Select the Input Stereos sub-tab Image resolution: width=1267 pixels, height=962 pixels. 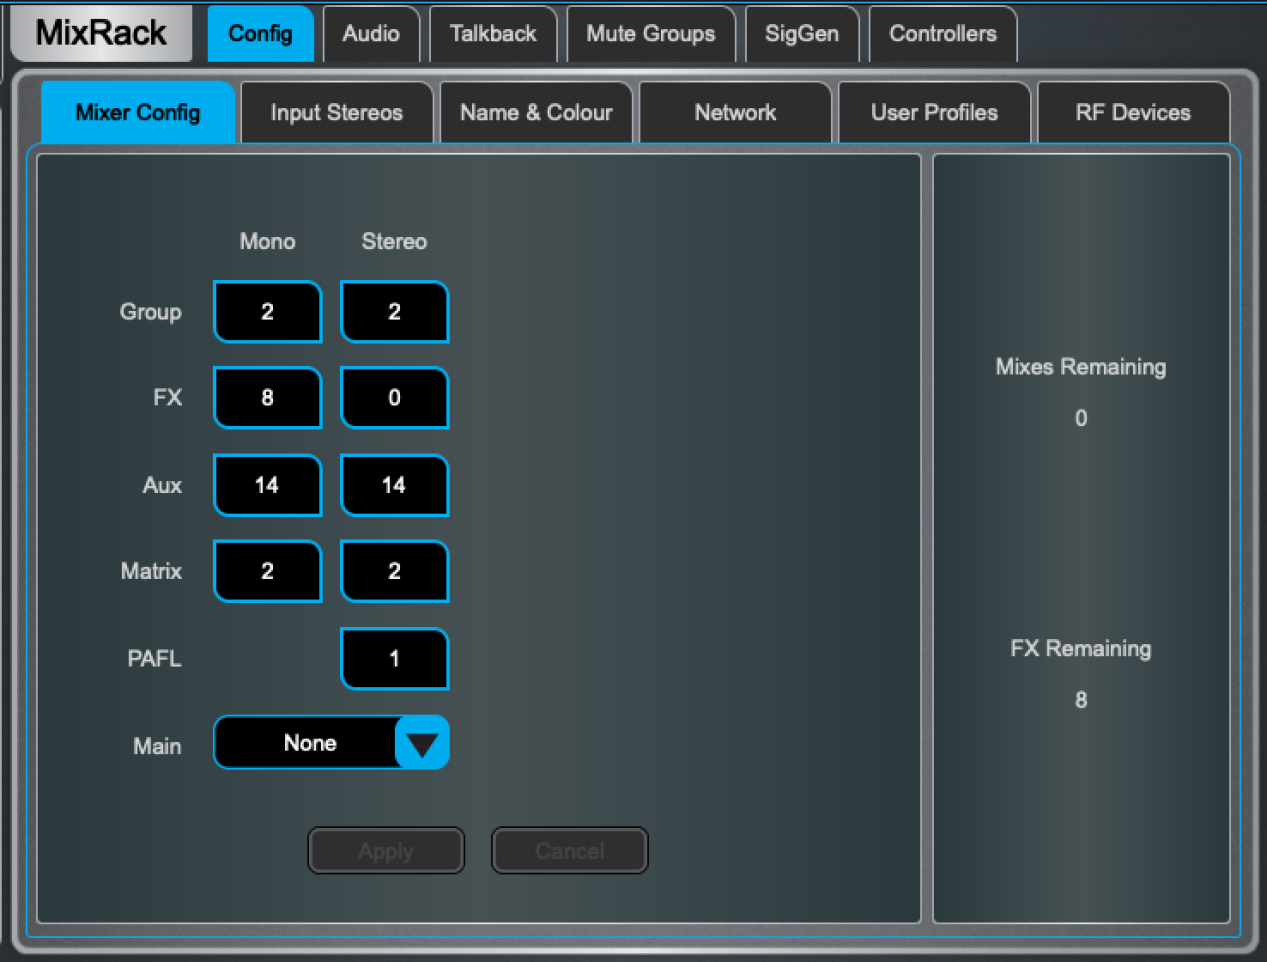[x=337, y=112]
